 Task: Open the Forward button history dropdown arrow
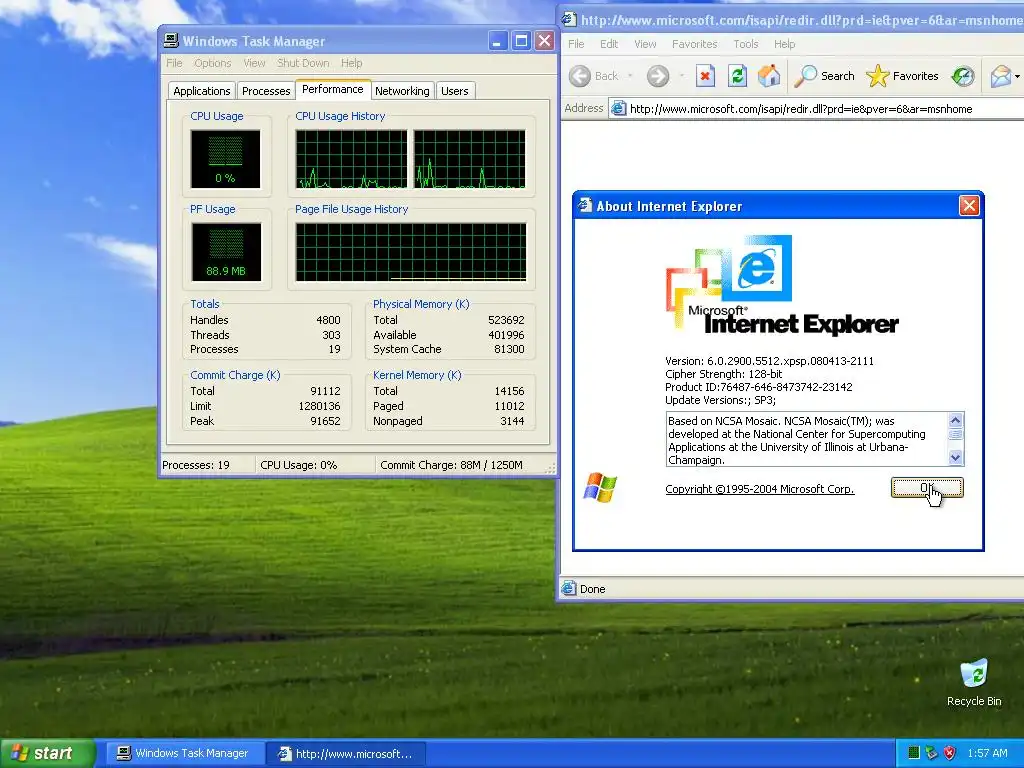(x=681, y=76)
